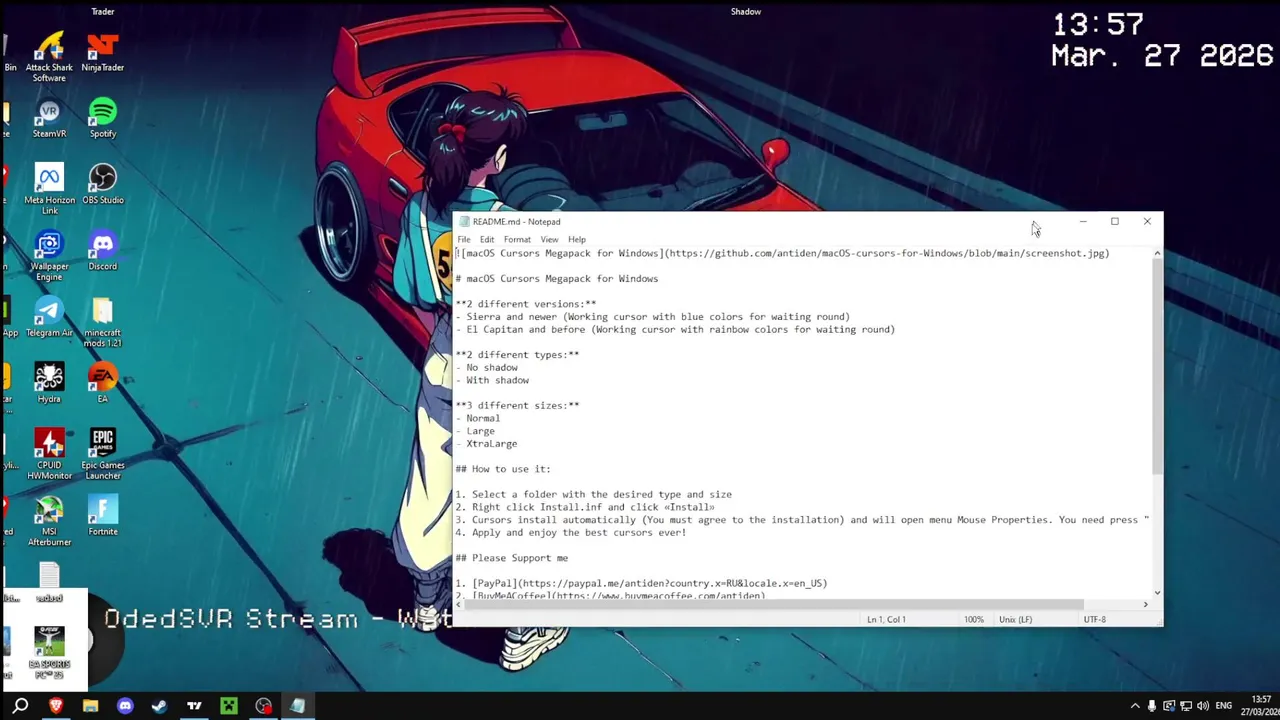The image size is (1280, 720).
Task: Select Telegram Air desktop shortcut
Action: (49, 316)
